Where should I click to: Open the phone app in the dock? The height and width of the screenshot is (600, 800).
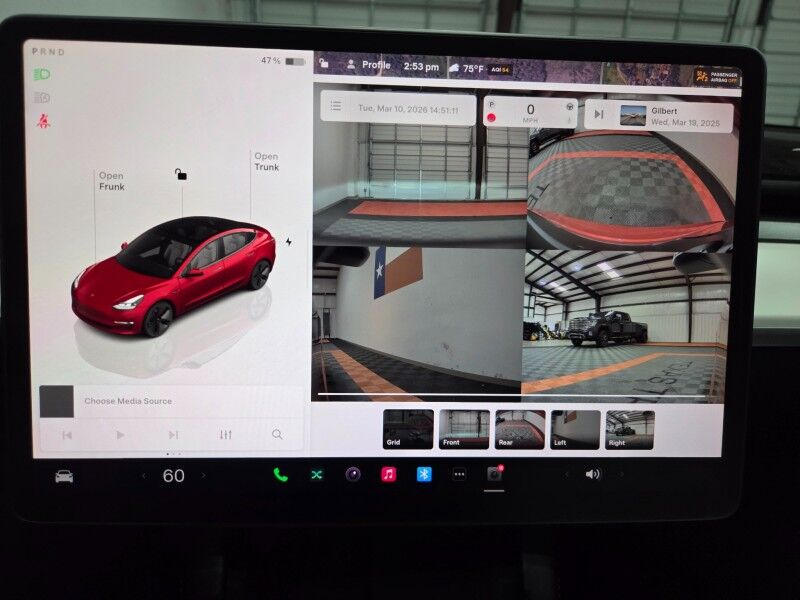[x=280, y=475]
